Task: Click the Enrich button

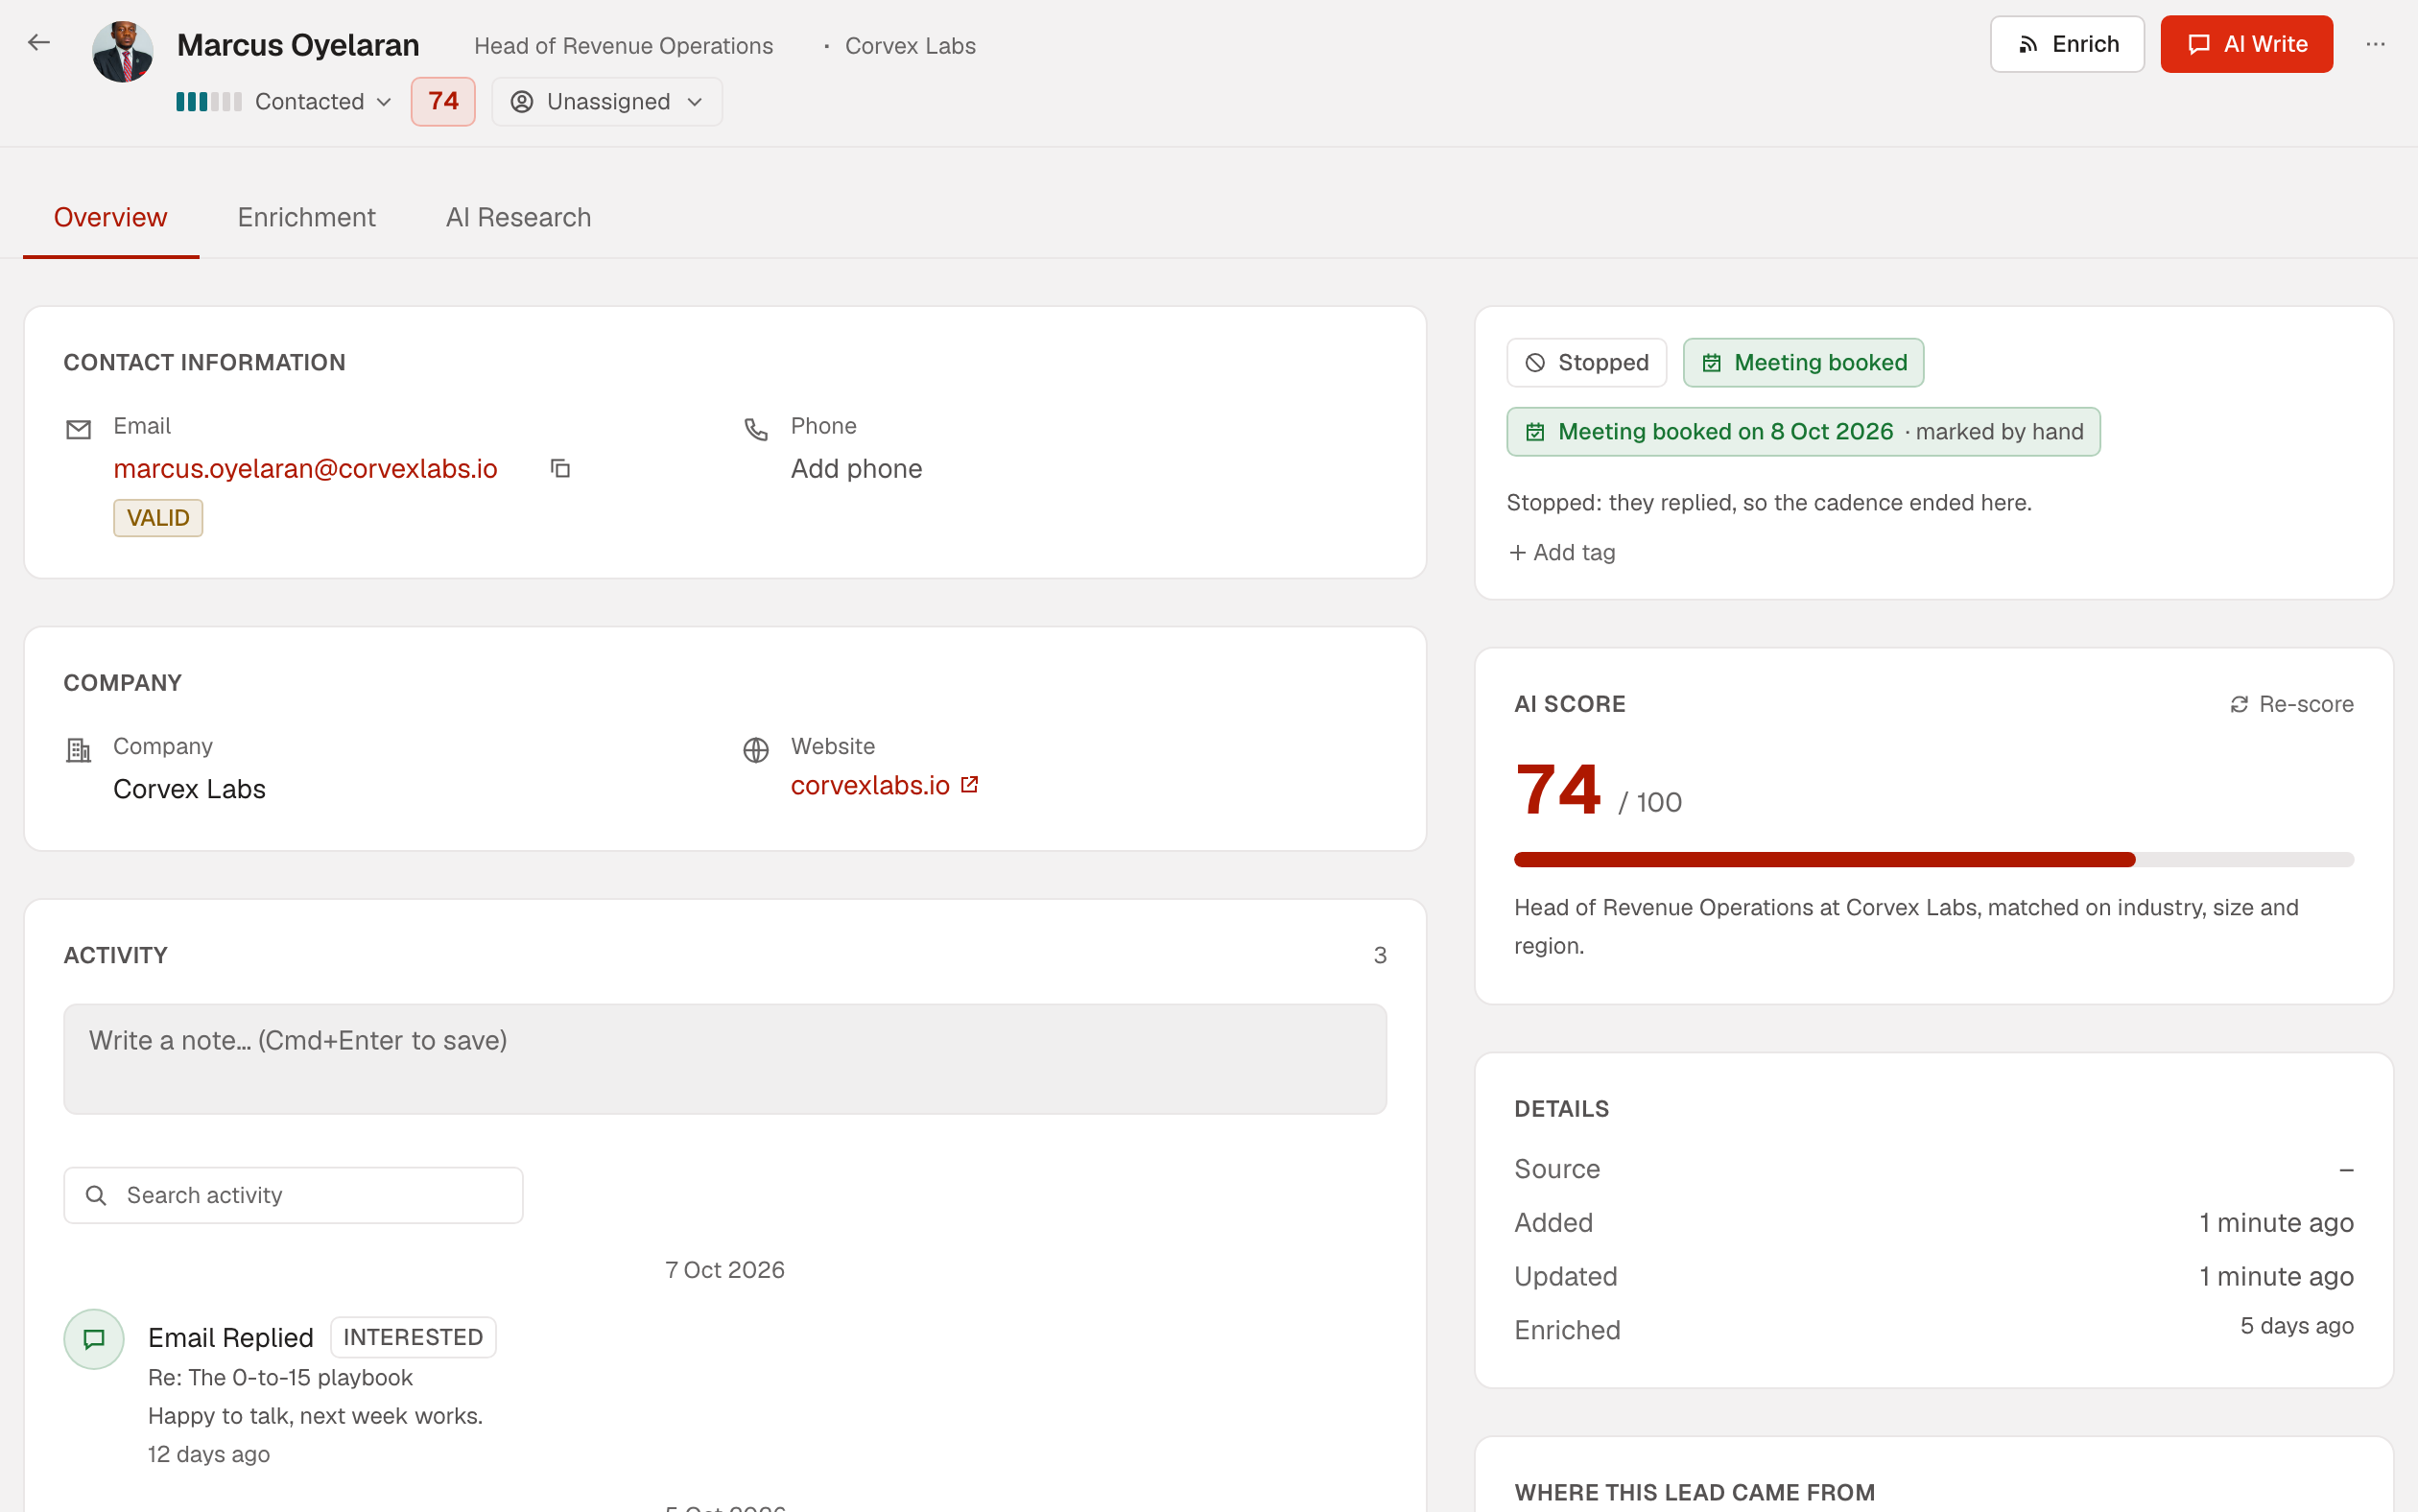Action: point(2067,44)
